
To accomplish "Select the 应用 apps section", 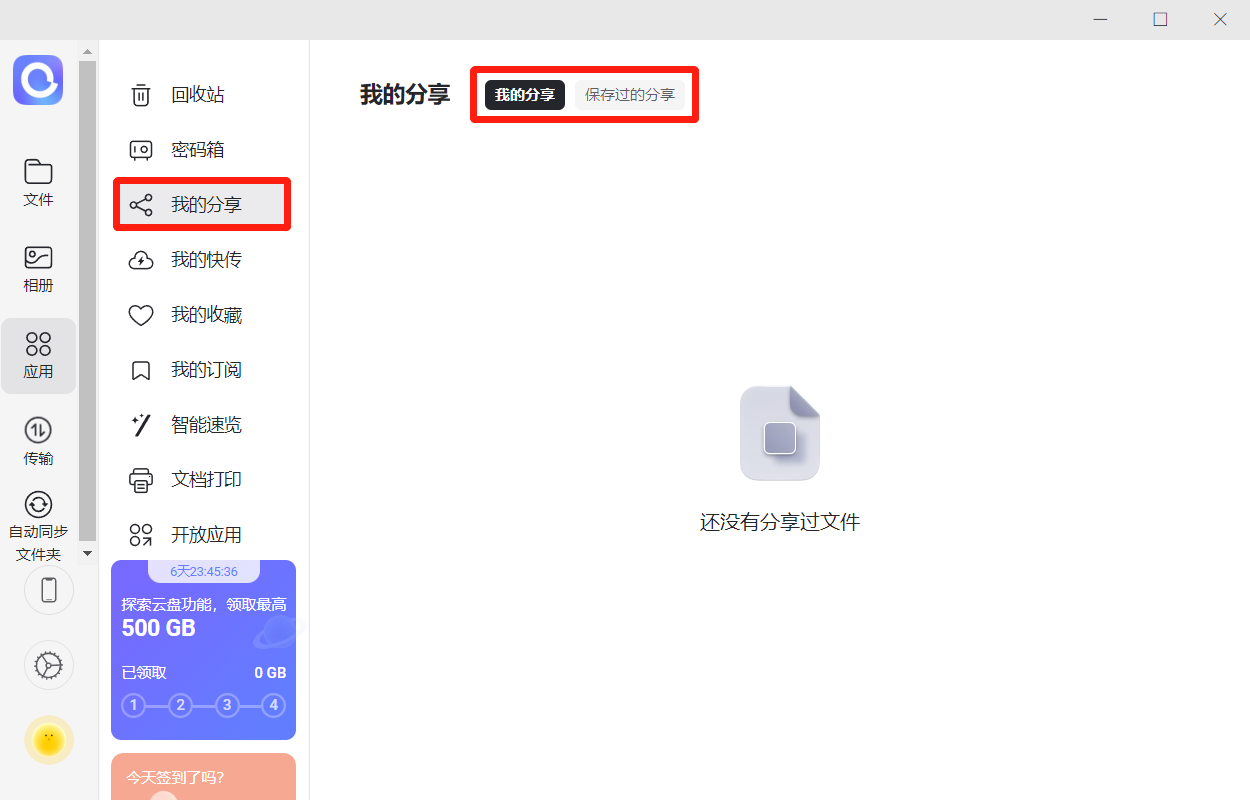I will point(38,356).
